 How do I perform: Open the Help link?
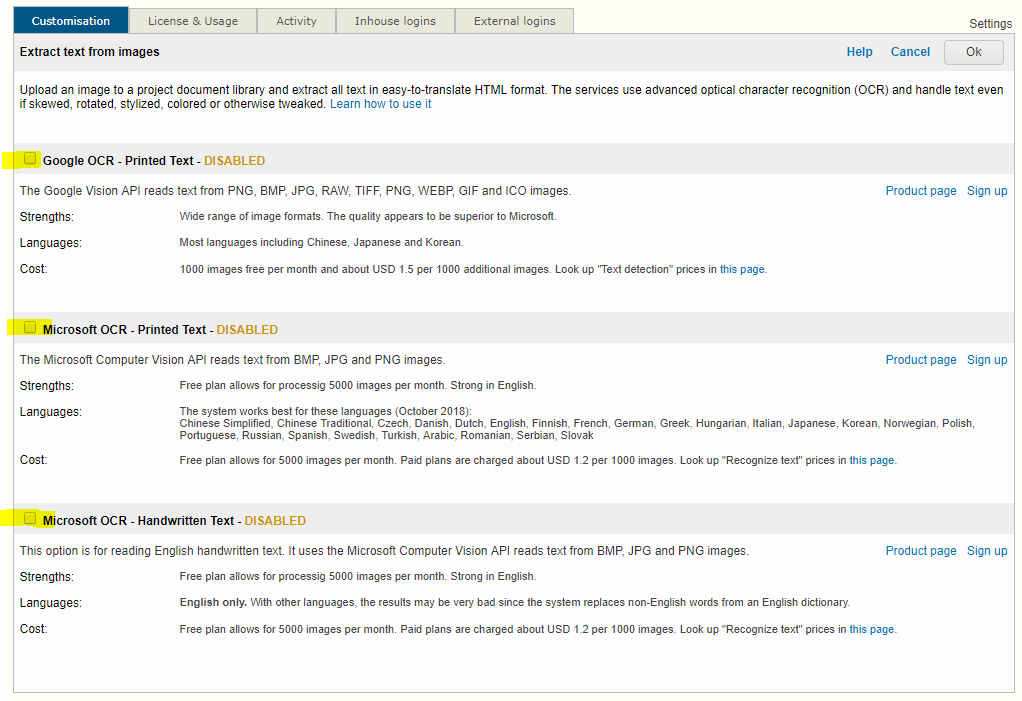click(859, 52)
